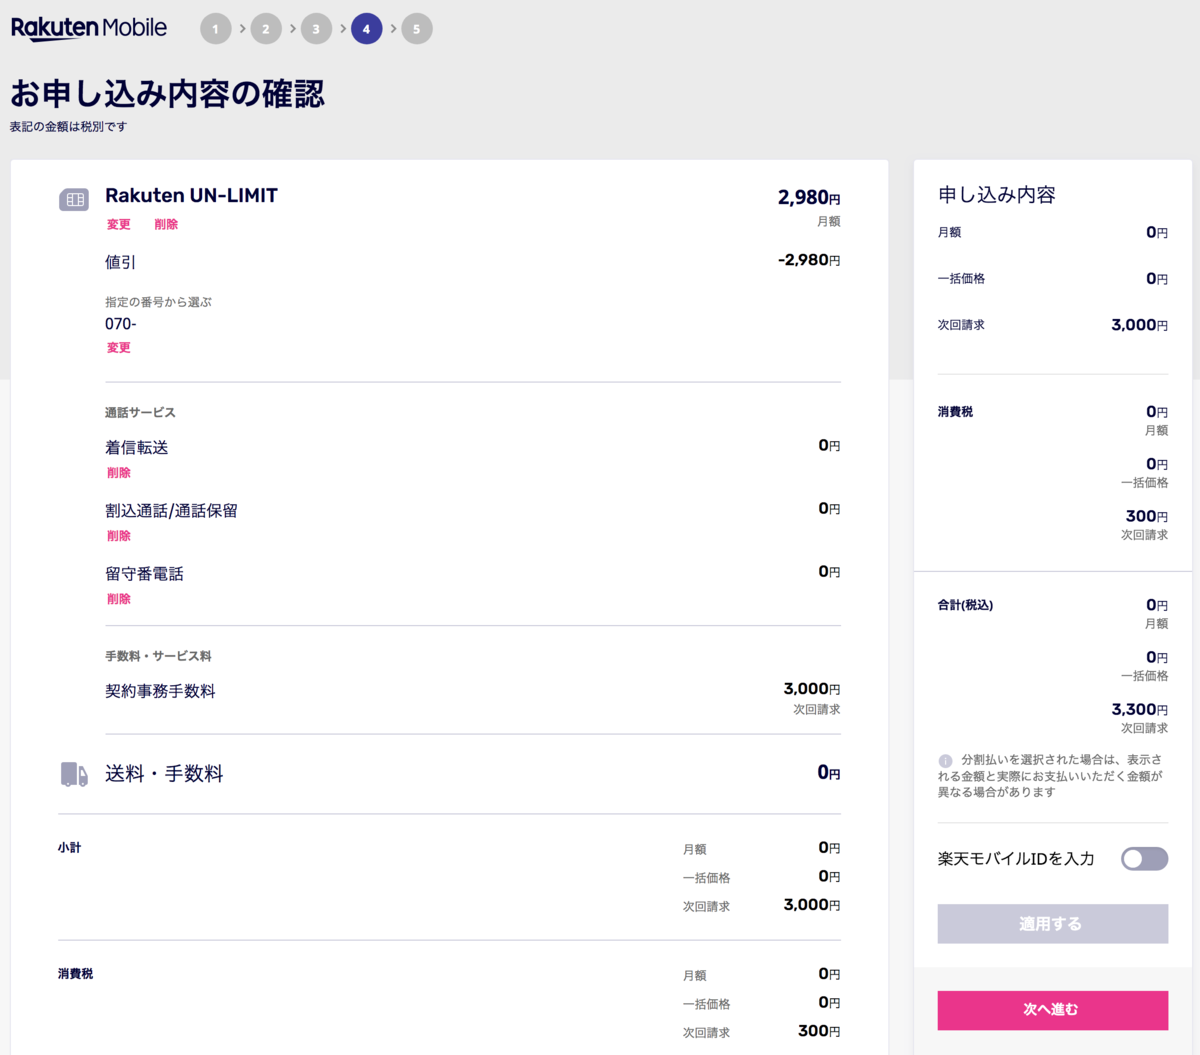The height and width of the screenshot is (1055, 1200).
Task: Delete the 着信転送 service
Action: tap(119, 473)
